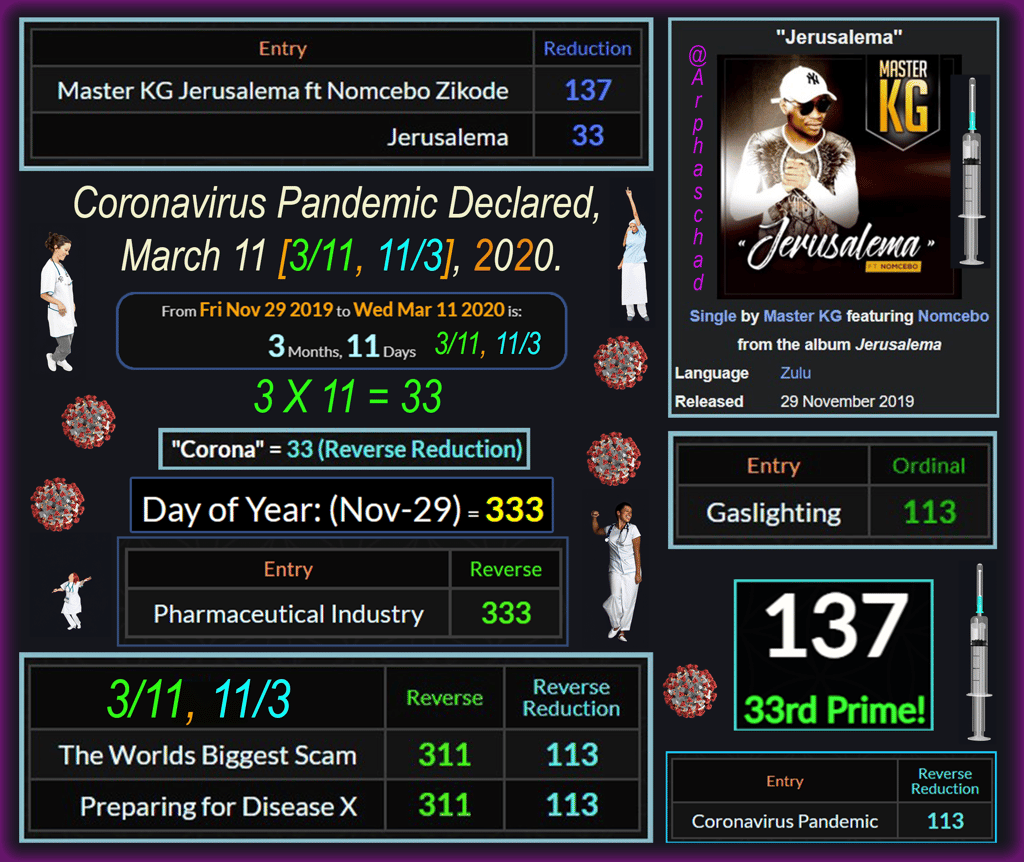Click the virus icon beside Corona reduction box
The width and height of the screenshot is (1024, 862).
pos(613,458)
